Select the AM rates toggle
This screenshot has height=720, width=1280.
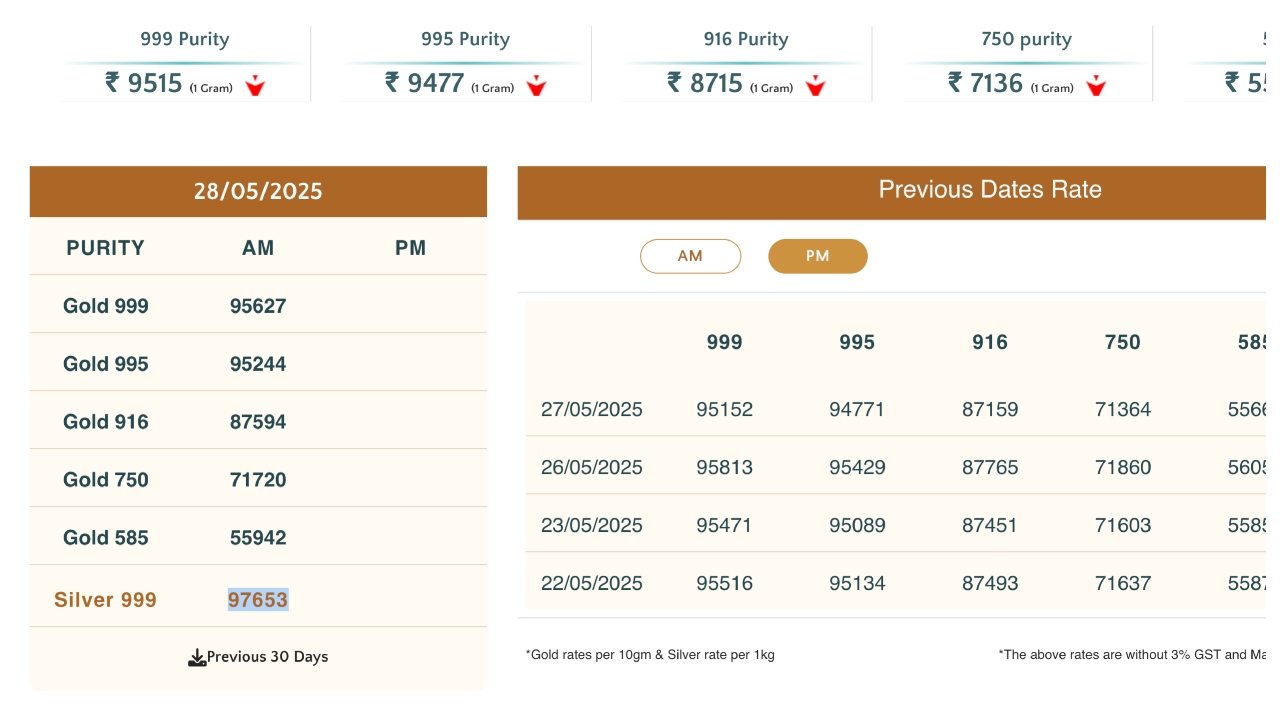coord(690,256)
